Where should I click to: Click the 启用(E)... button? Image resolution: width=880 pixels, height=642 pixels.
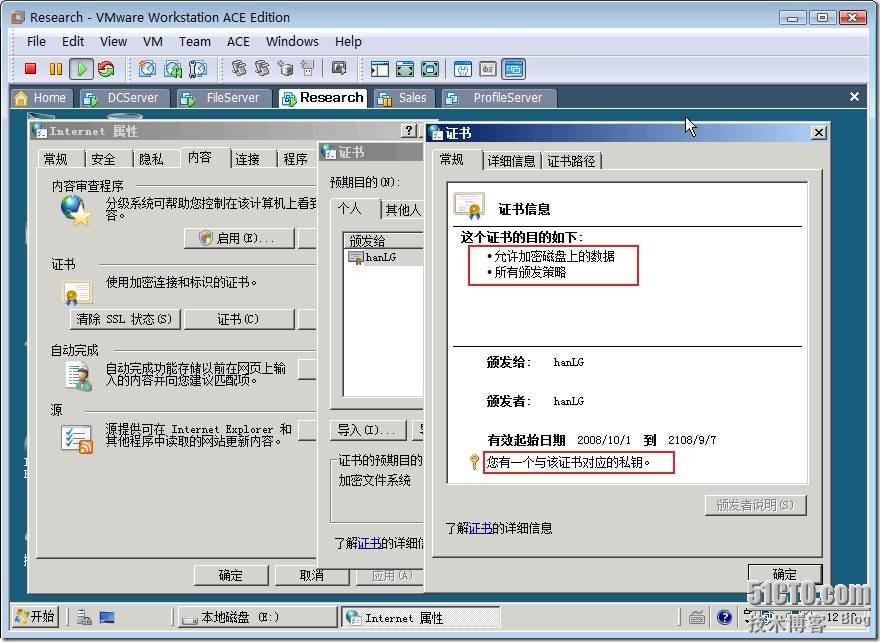pyautogui.click(x=239, y=238)
